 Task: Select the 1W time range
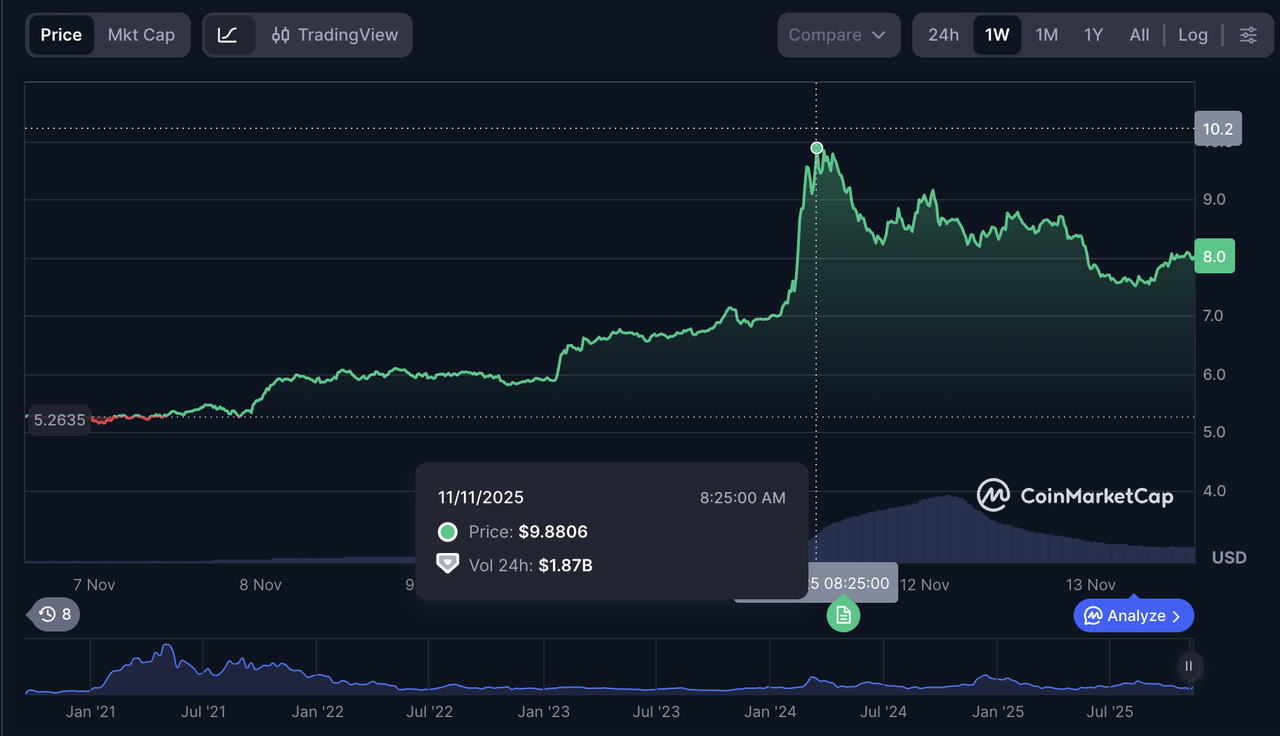(997, 35)
